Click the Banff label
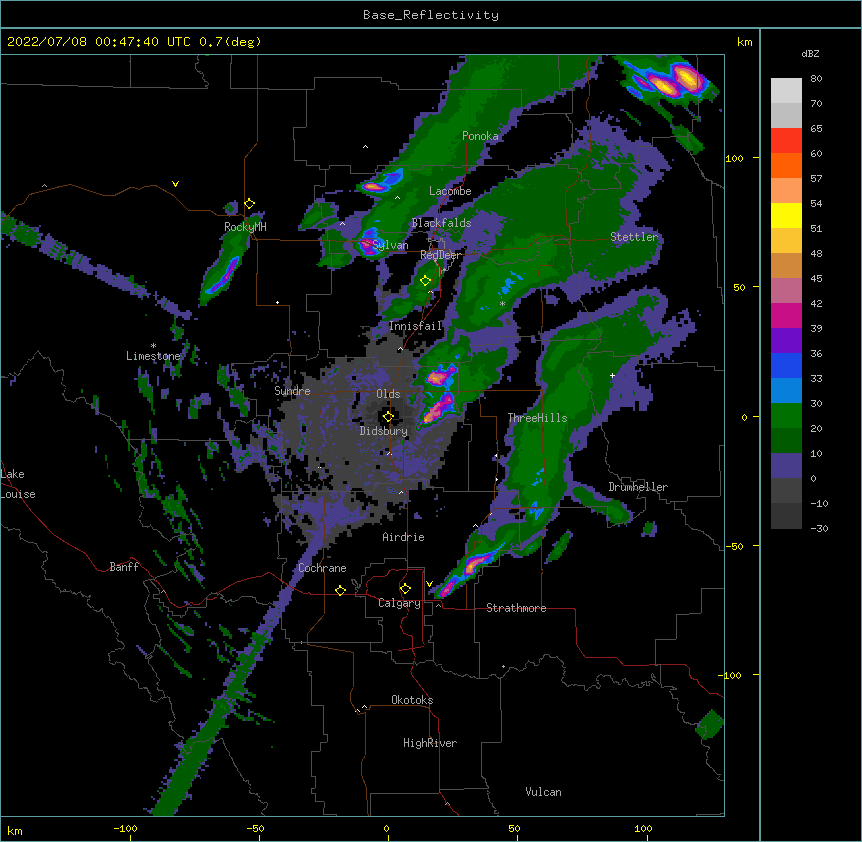The image size is (862, 842). (124, 567)
